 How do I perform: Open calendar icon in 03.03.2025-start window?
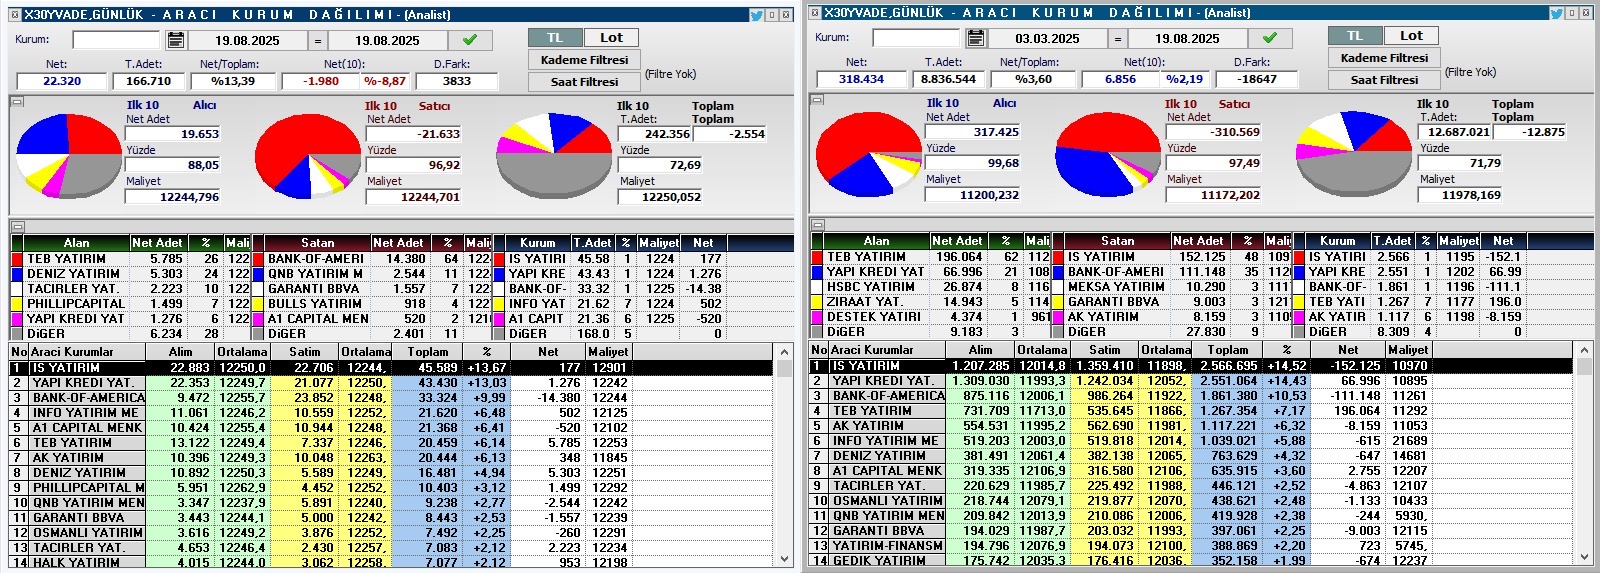[975, 38]
